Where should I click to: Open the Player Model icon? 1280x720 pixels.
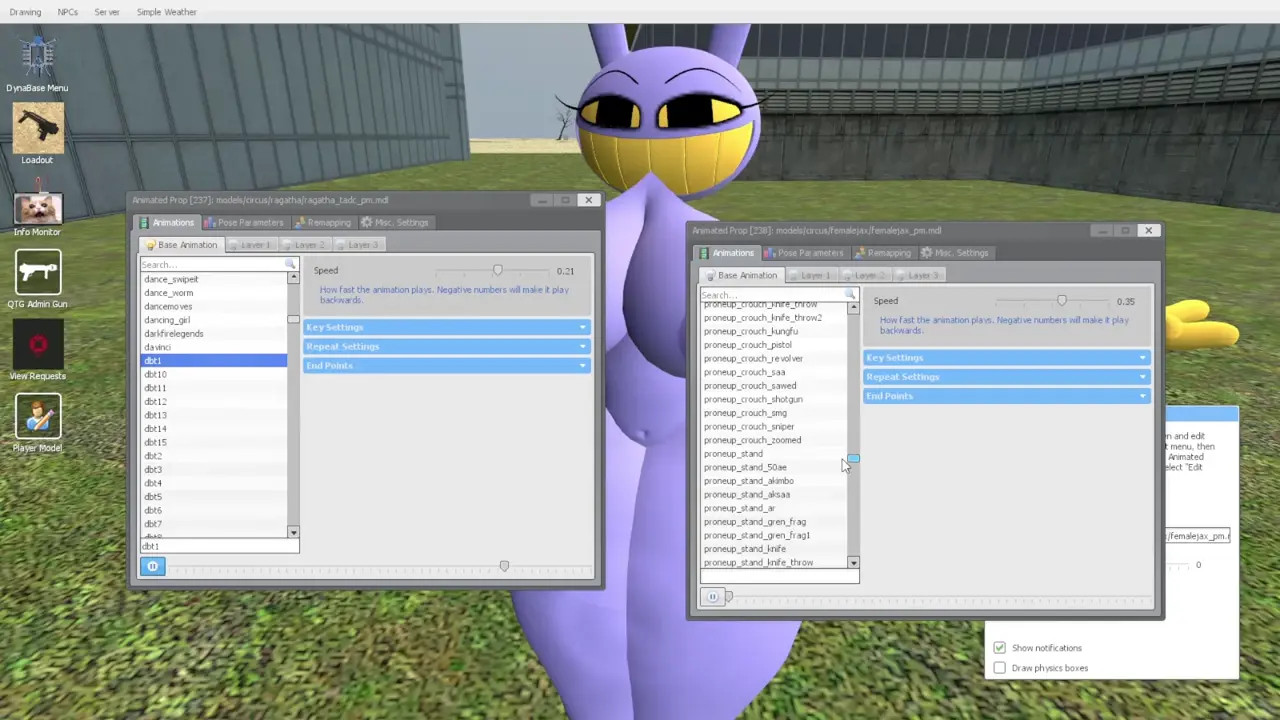(37, 417)
